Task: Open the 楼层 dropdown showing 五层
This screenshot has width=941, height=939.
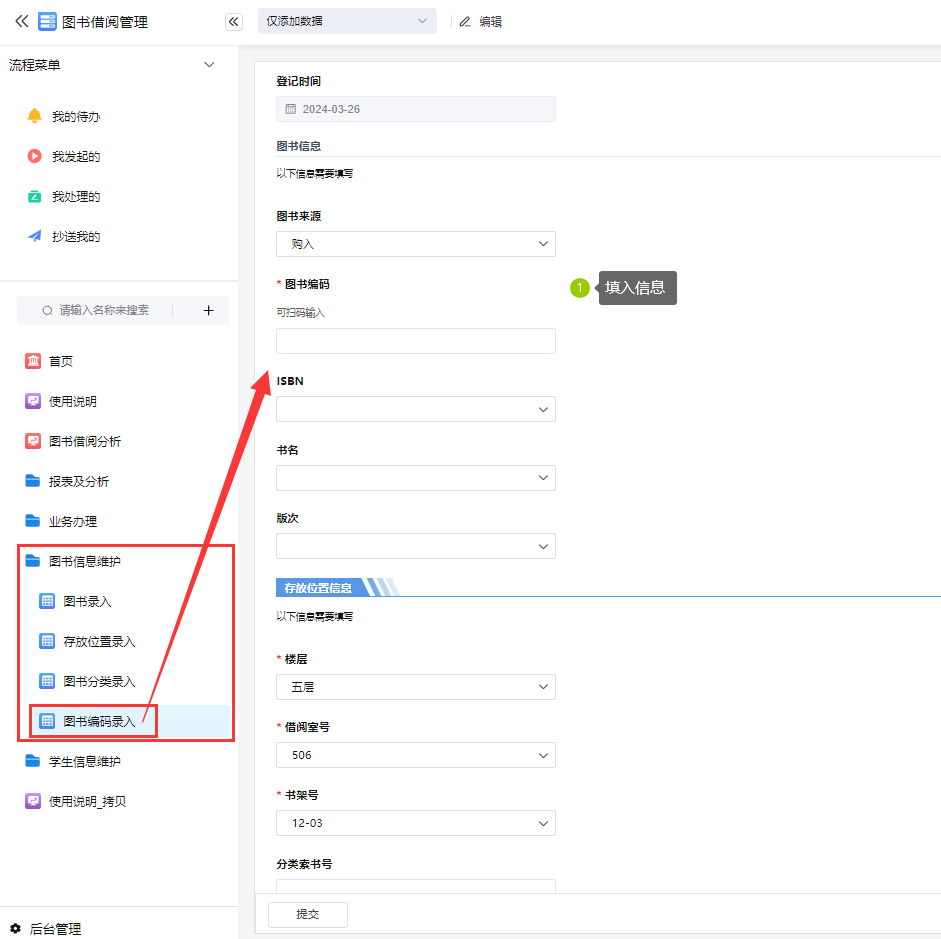Action: point(416,687)
